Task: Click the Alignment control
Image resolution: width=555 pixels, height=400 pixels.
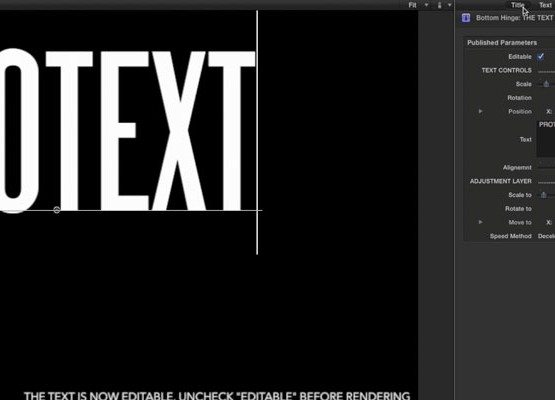Action: pos(546,167)
